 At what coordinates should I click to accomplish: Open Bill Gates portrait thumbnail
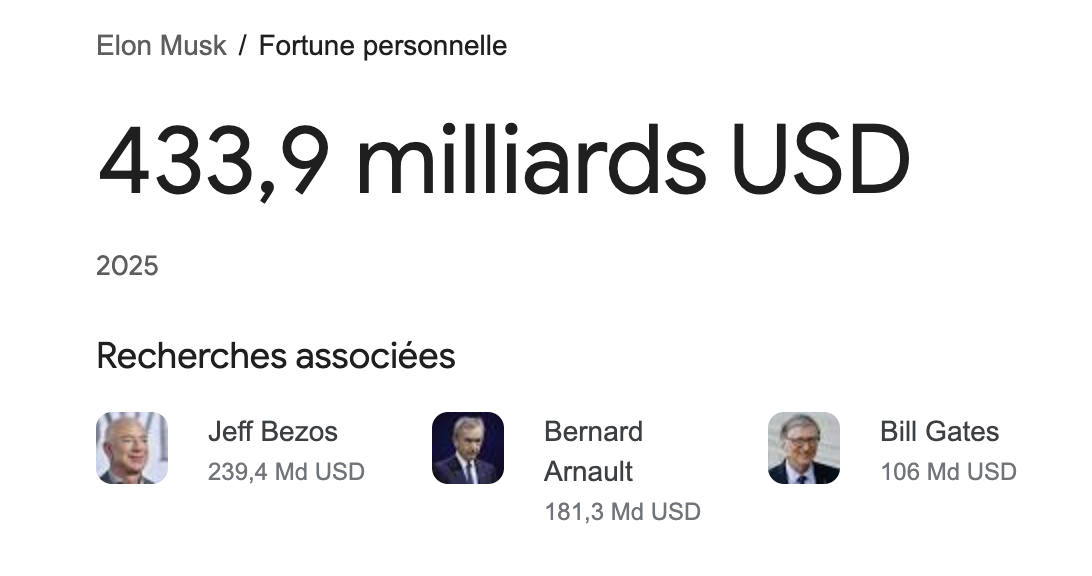[804, 448]
